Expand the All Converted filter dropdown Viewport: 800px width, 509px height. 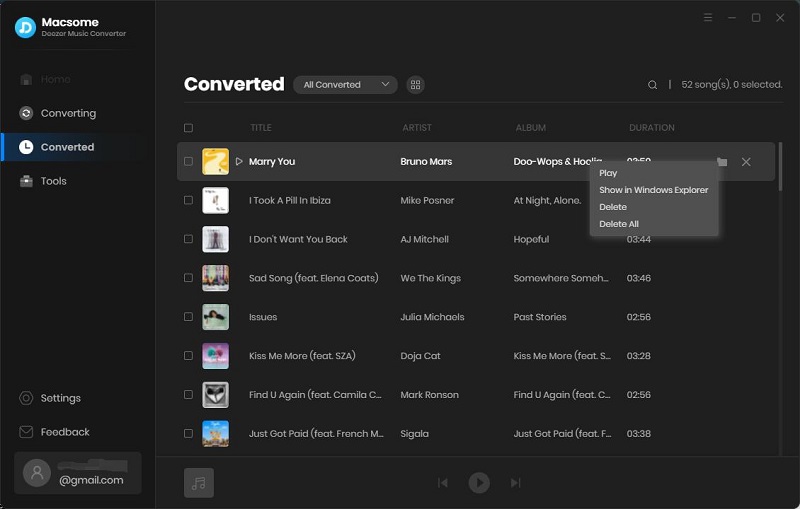(345, 85)
